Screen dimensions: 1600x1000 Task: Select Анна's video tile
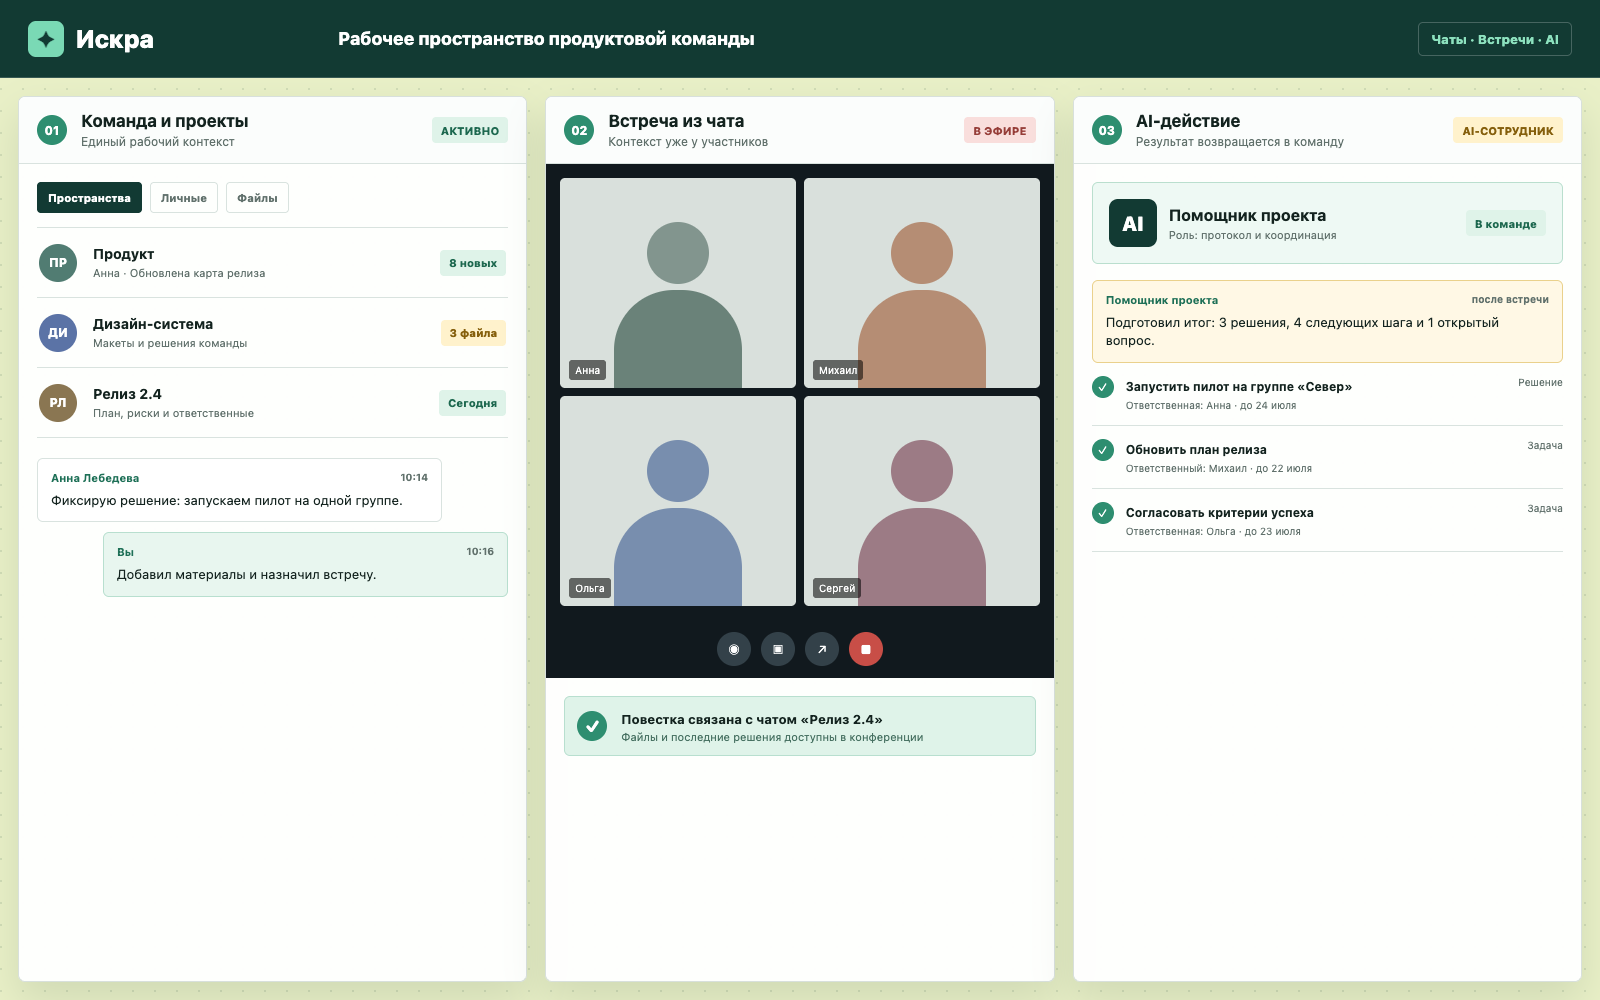click(678, 283)
